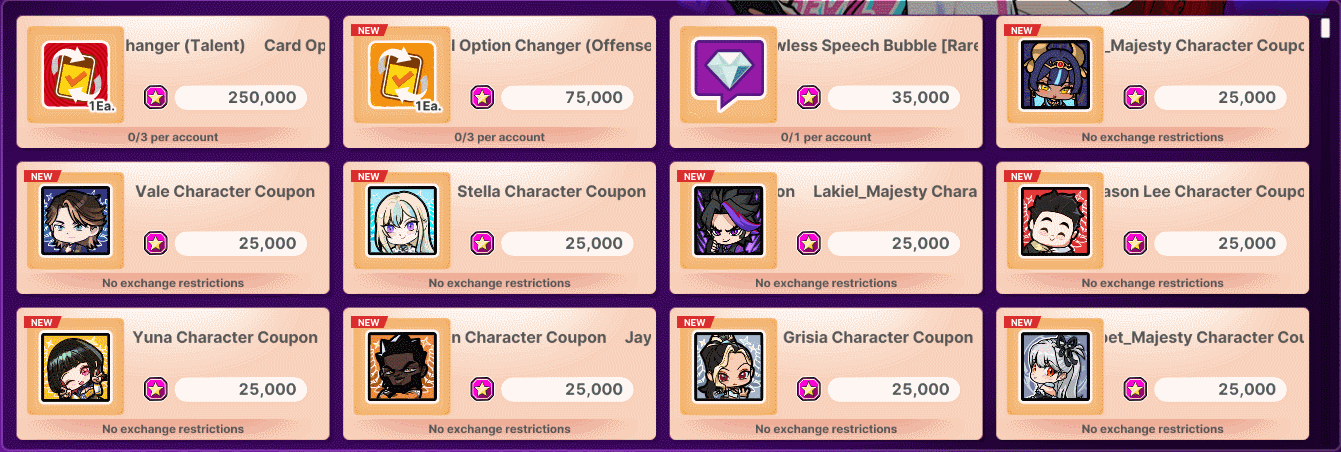
Task: Click the Vale character portrait
Action: point(75,220)
